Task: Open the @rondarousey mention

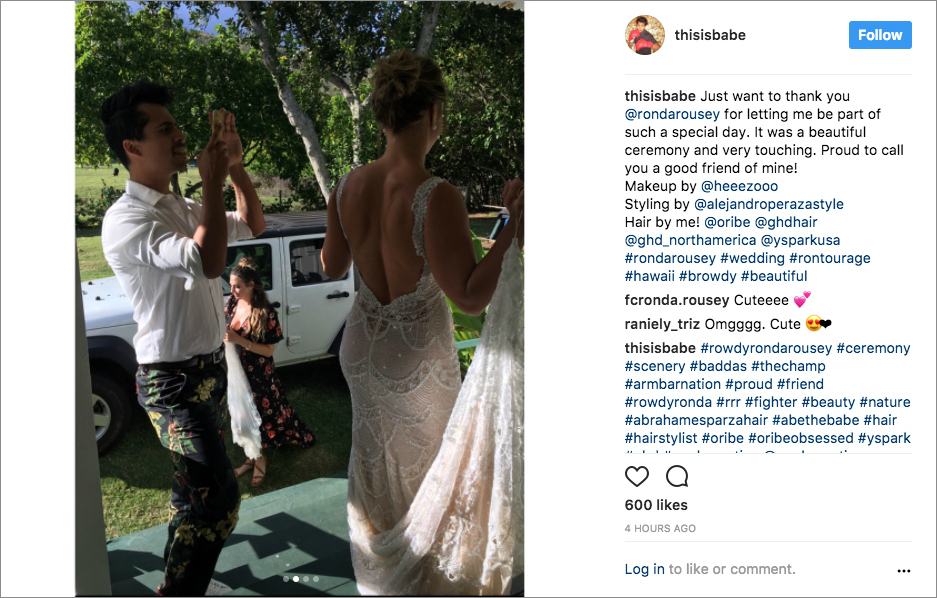Action: click(x=672, y=114)
